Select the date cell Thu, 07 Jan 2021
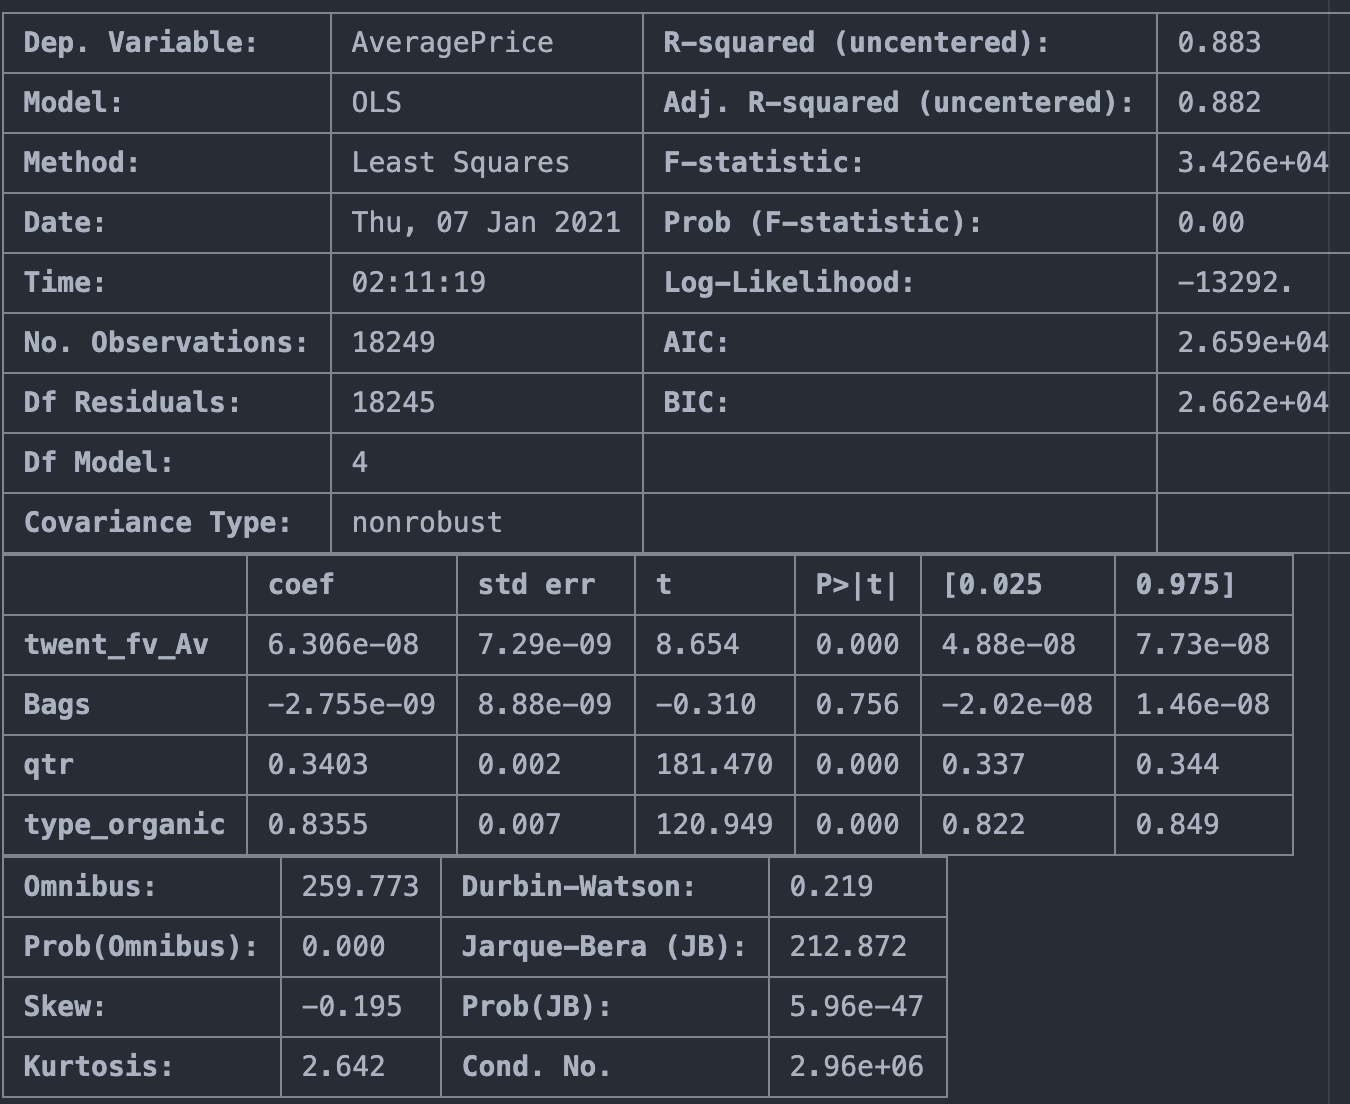 pyautogui.click(x=486, y=223)
